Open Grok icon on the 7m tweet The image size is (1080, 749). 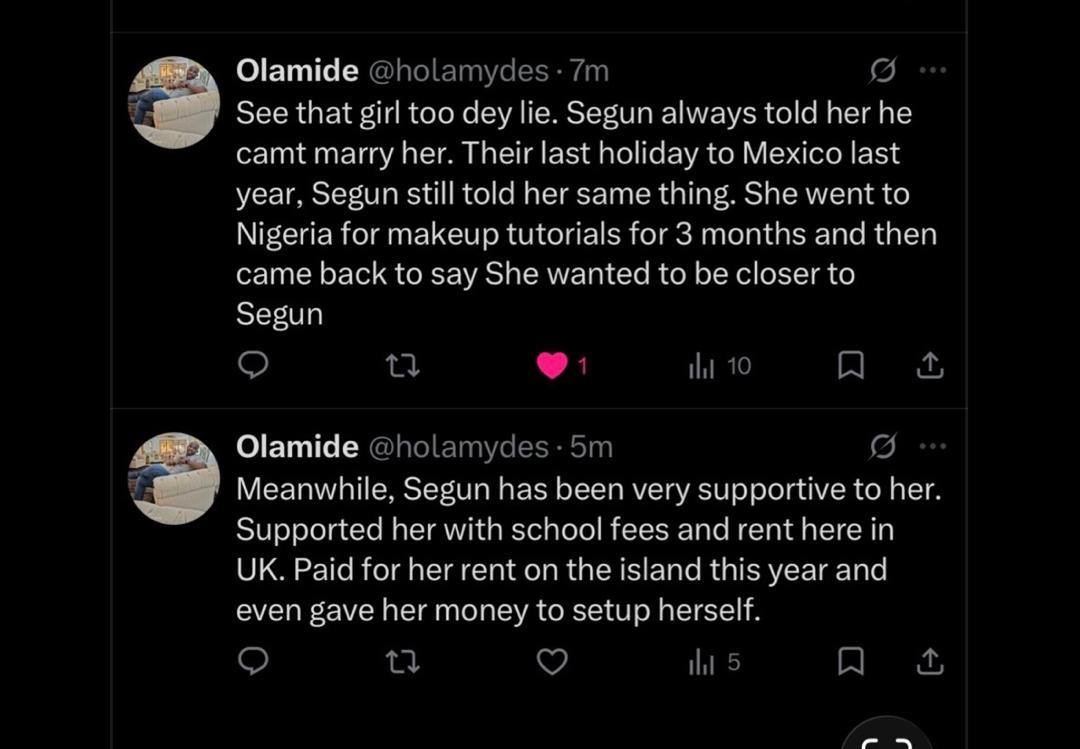[x=882, y=70]
